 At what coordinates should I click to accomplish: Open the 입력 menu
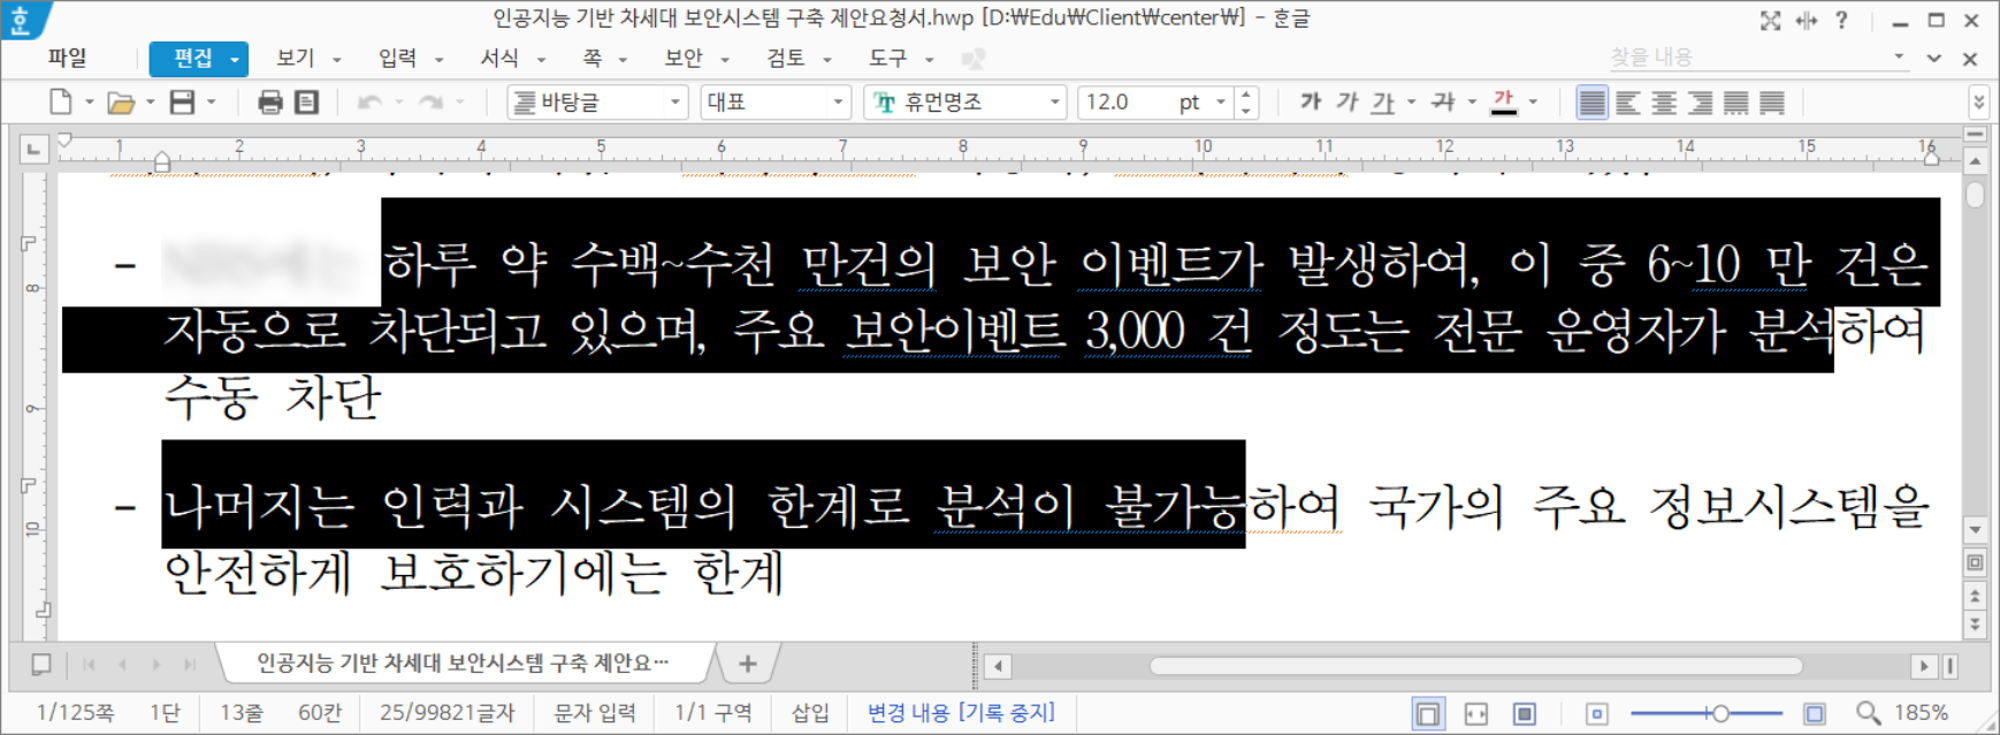pyautogui.click(x=398, y=58)
